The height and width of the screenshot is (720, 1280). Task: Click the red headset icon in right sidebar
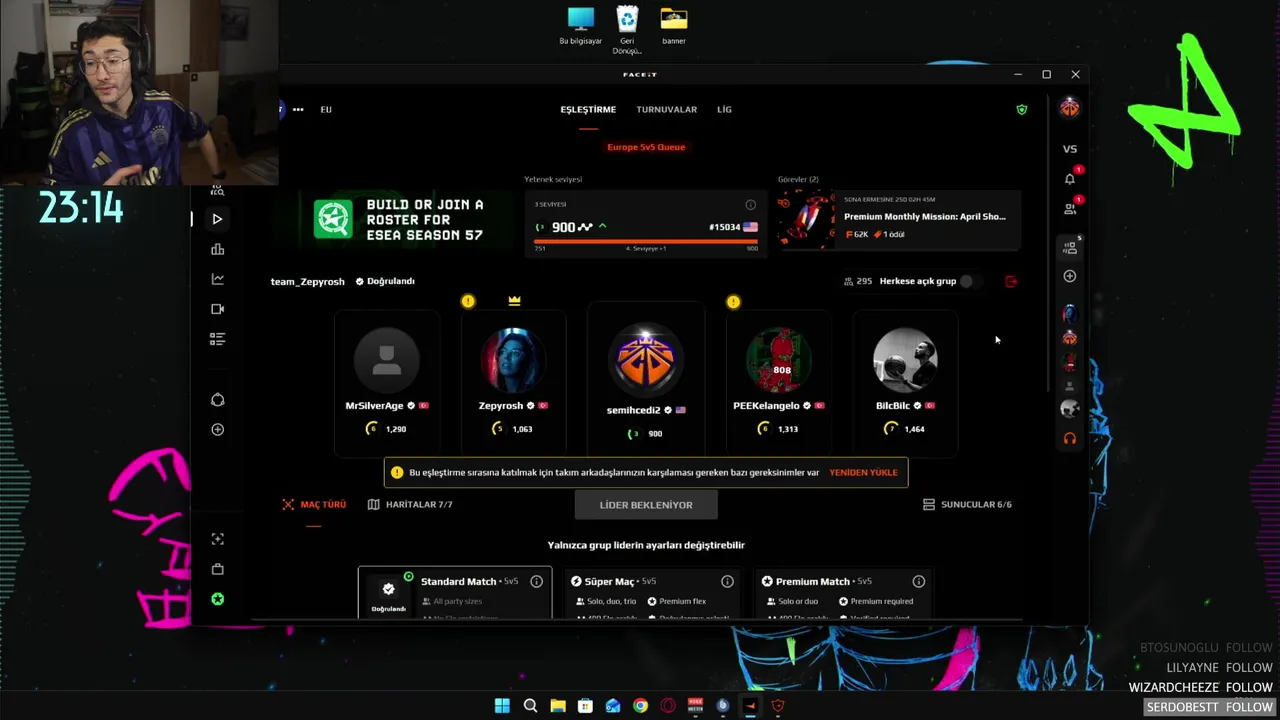pyautogui.click(x=1070, y=438)
